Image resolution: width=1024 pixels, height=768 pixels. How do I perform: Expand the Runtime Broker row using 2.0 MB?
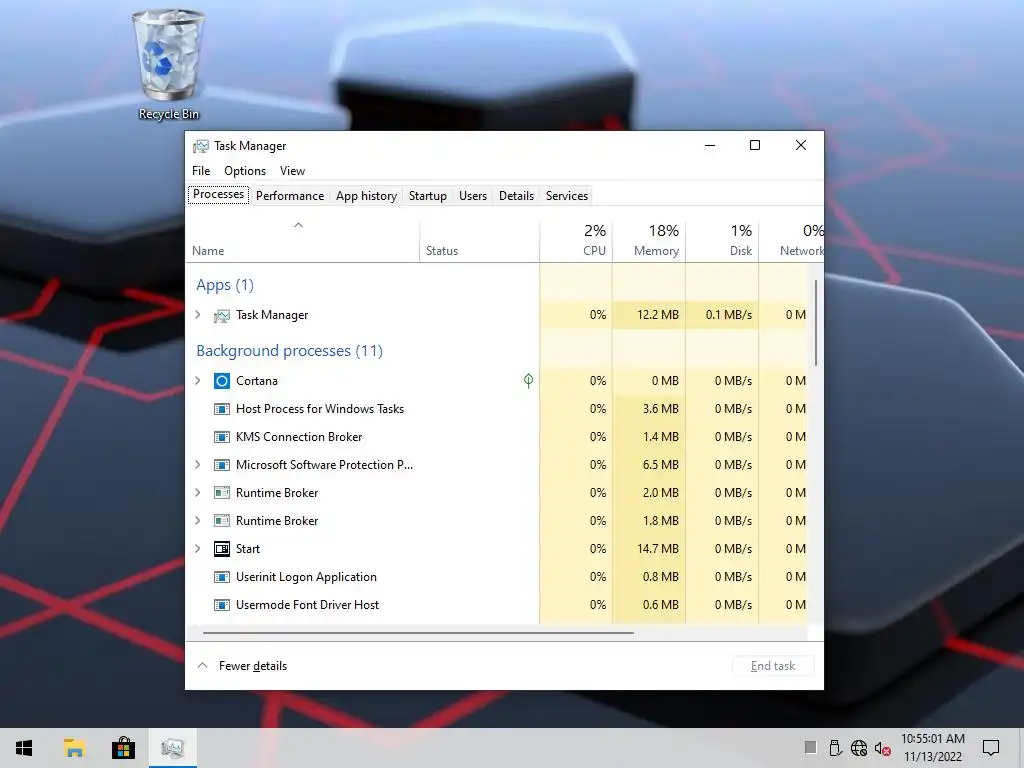click(198, 492)
